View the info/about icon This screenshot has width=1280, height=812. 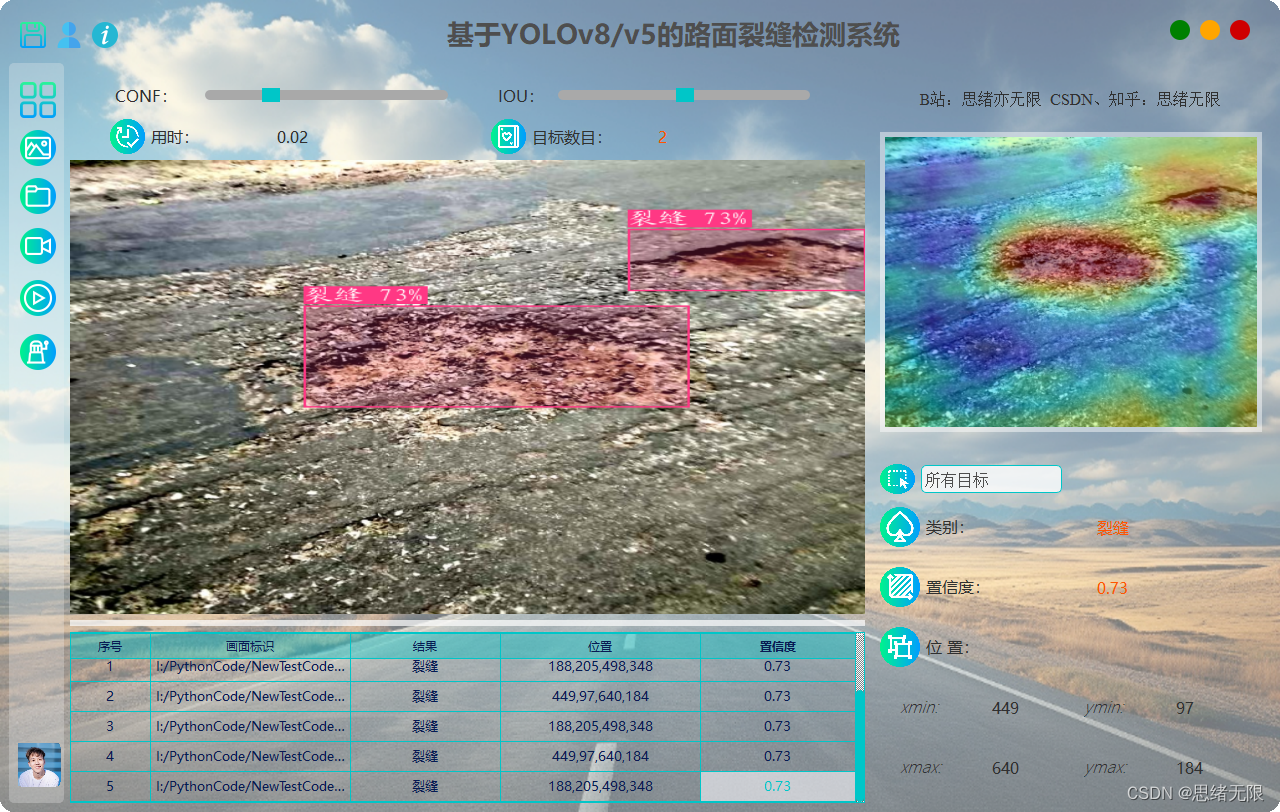pos(104,34)
